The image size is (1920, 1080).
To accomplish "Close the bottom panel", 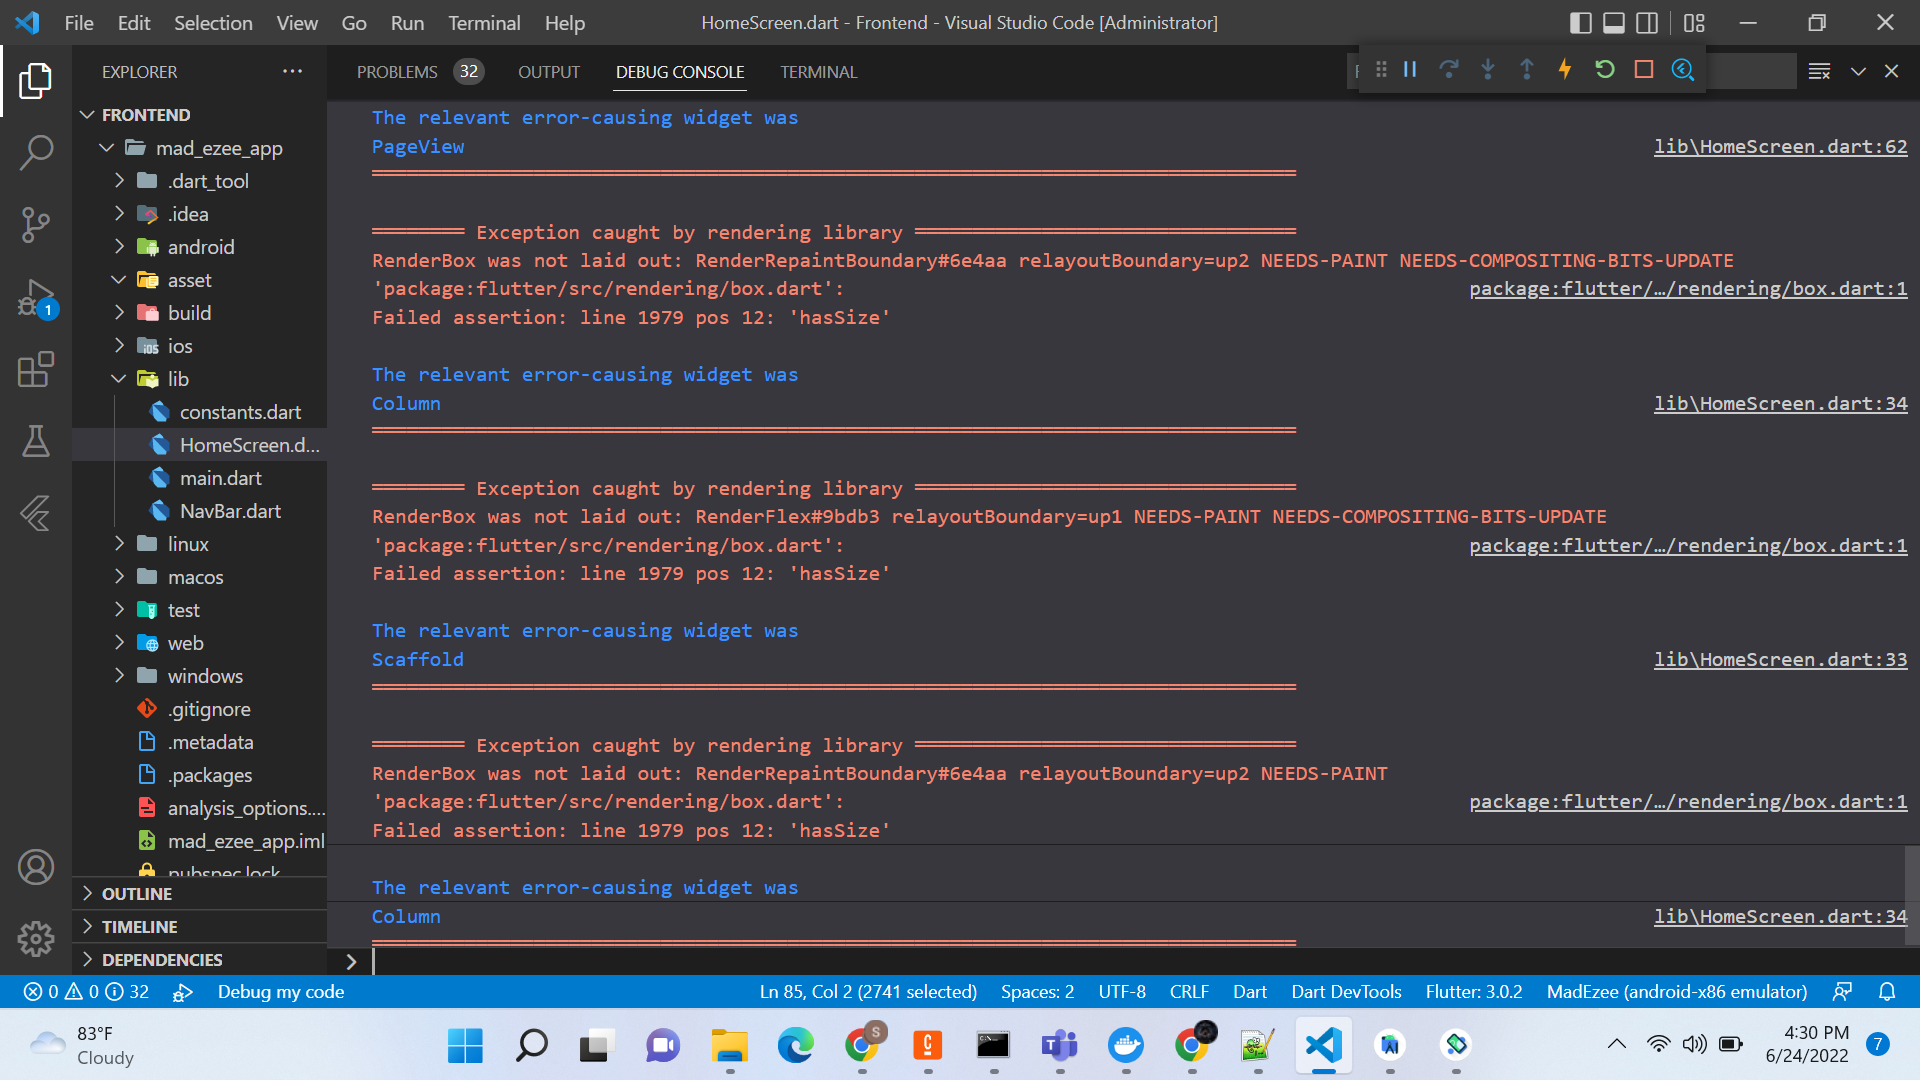I will point(1891,71).
